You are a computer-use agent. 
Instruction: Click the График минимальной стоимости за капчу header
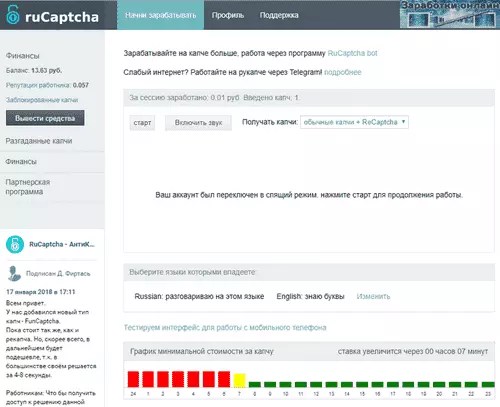202,351
